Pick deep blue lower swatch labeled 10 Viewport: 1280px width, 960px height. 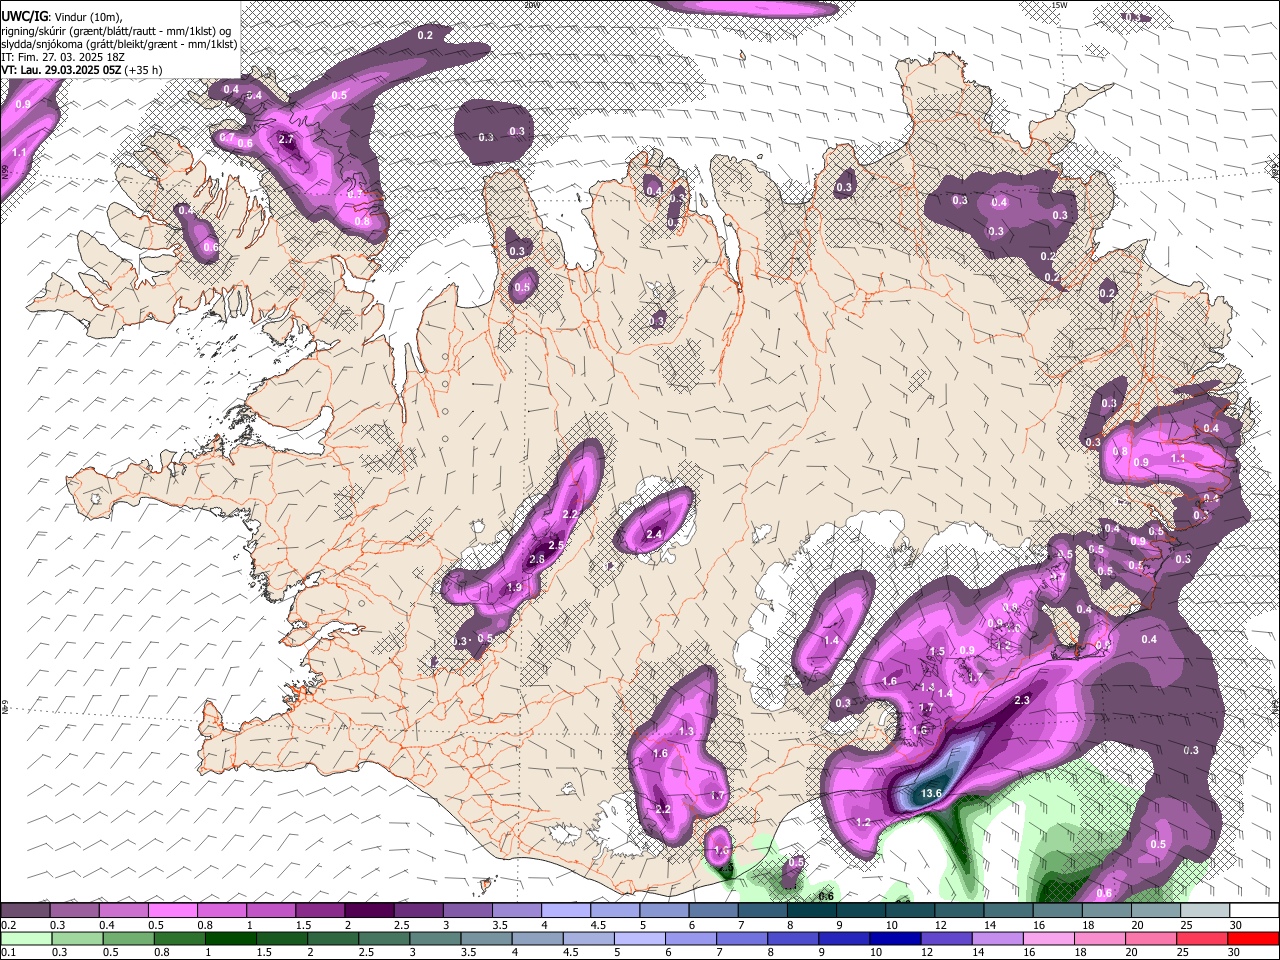coord(893,938)
